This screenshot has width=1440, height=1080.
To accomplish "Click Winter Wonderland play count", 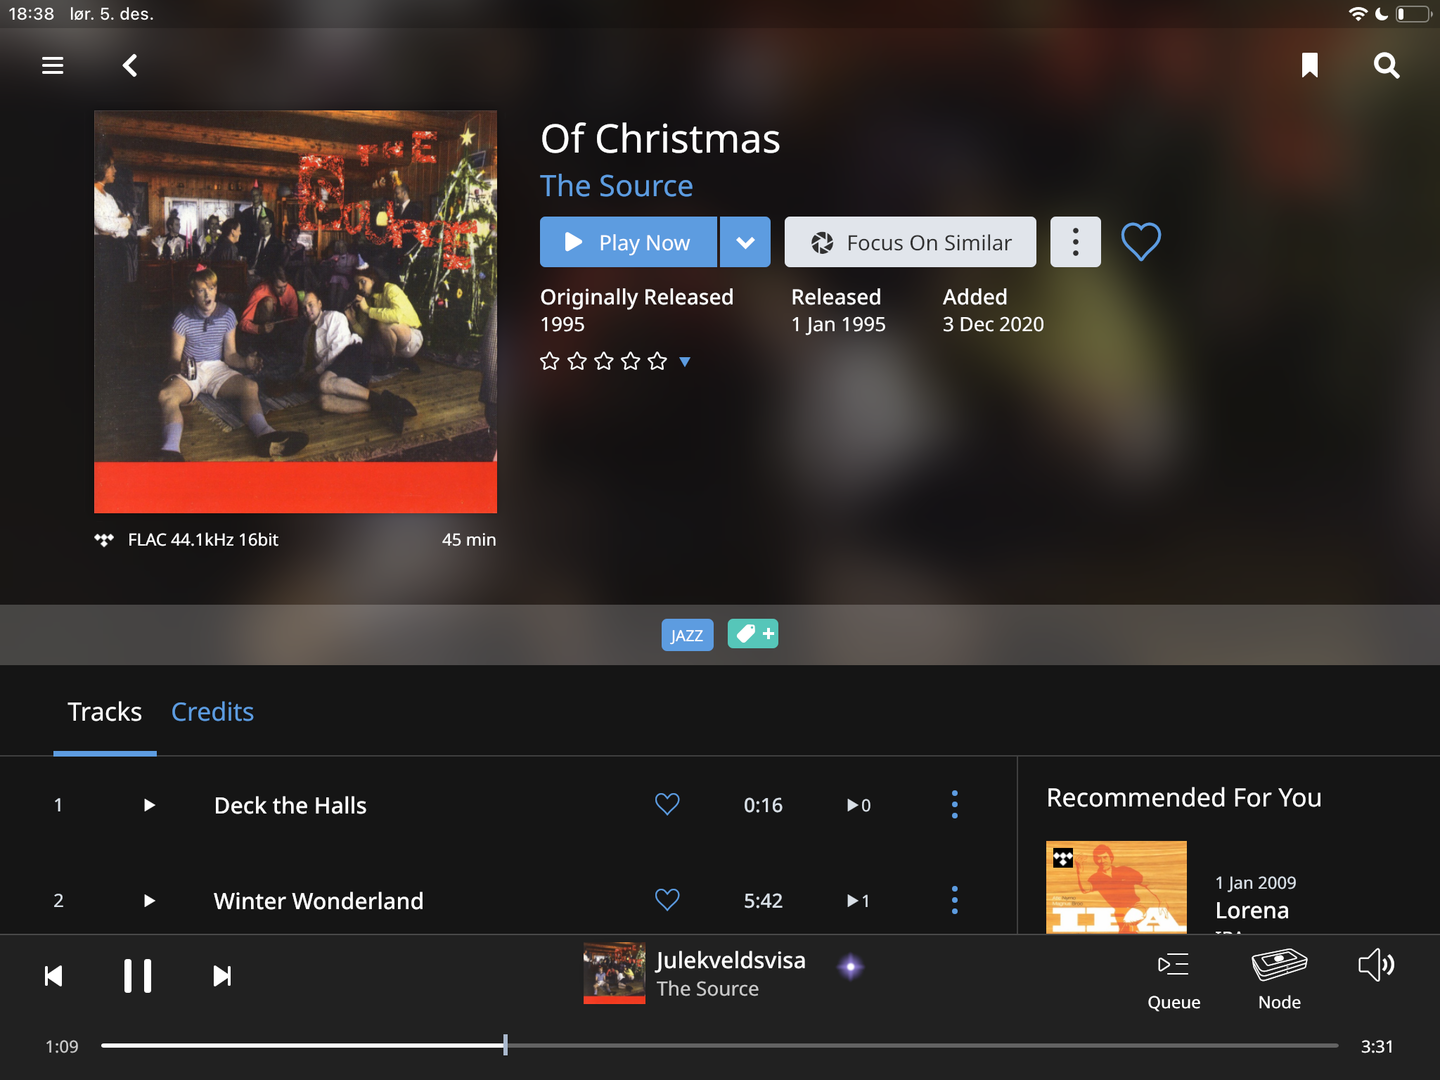I will tap(858, 901).
